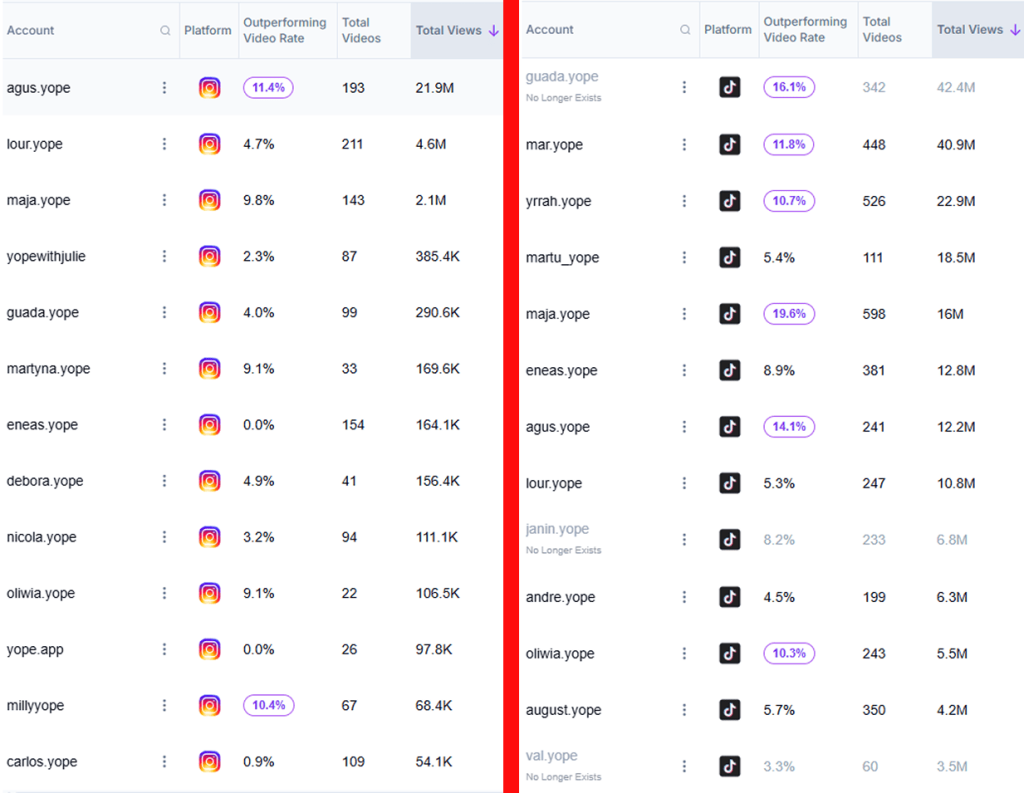Open the martyna.yope account link
This screenshot has width=1024, height=793.
(48, 369)
